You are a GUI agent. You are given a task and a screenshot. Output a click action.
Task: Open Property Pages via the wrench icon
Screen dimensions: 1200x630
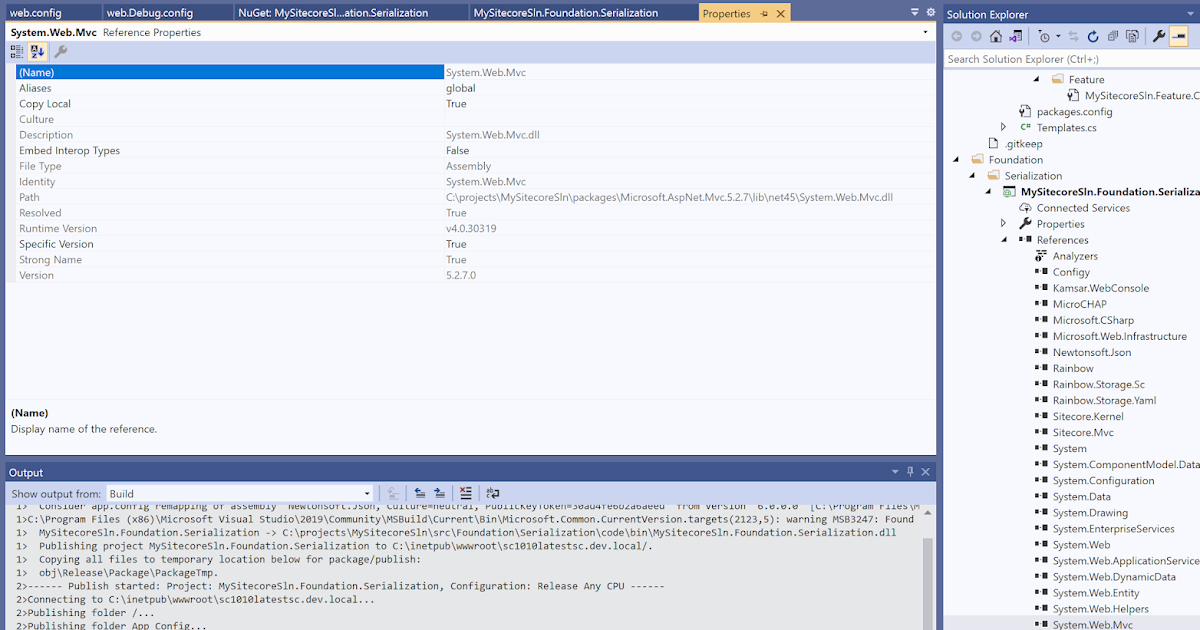60,51
